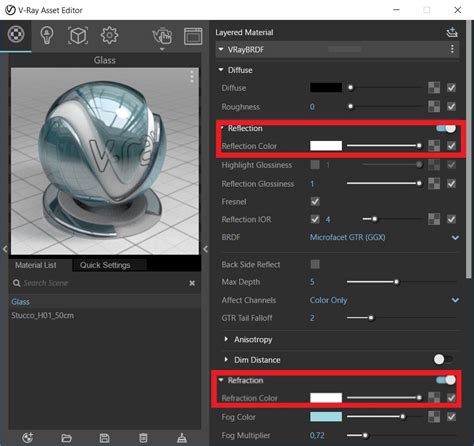The height and width of the screenshot is (446, 474).
Task: Click the Fog Multiplier slider handle
Action: click(365, 435)
